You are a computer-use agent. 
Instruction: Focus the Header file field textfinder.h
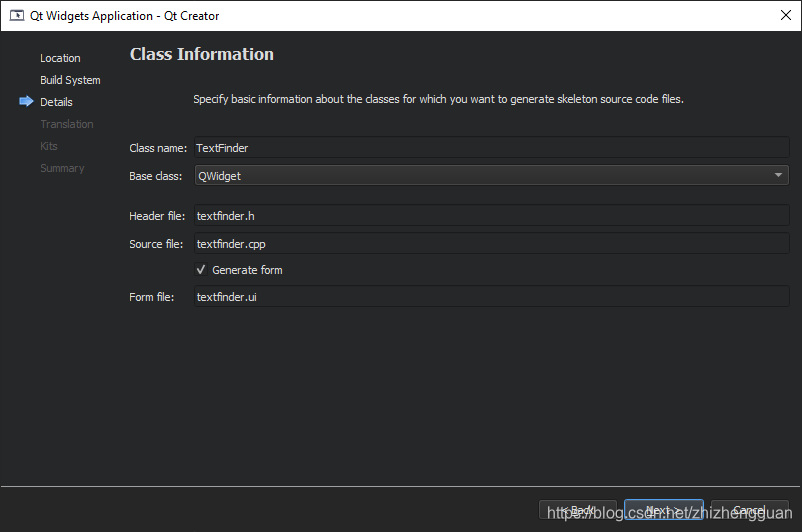point(492,215)
